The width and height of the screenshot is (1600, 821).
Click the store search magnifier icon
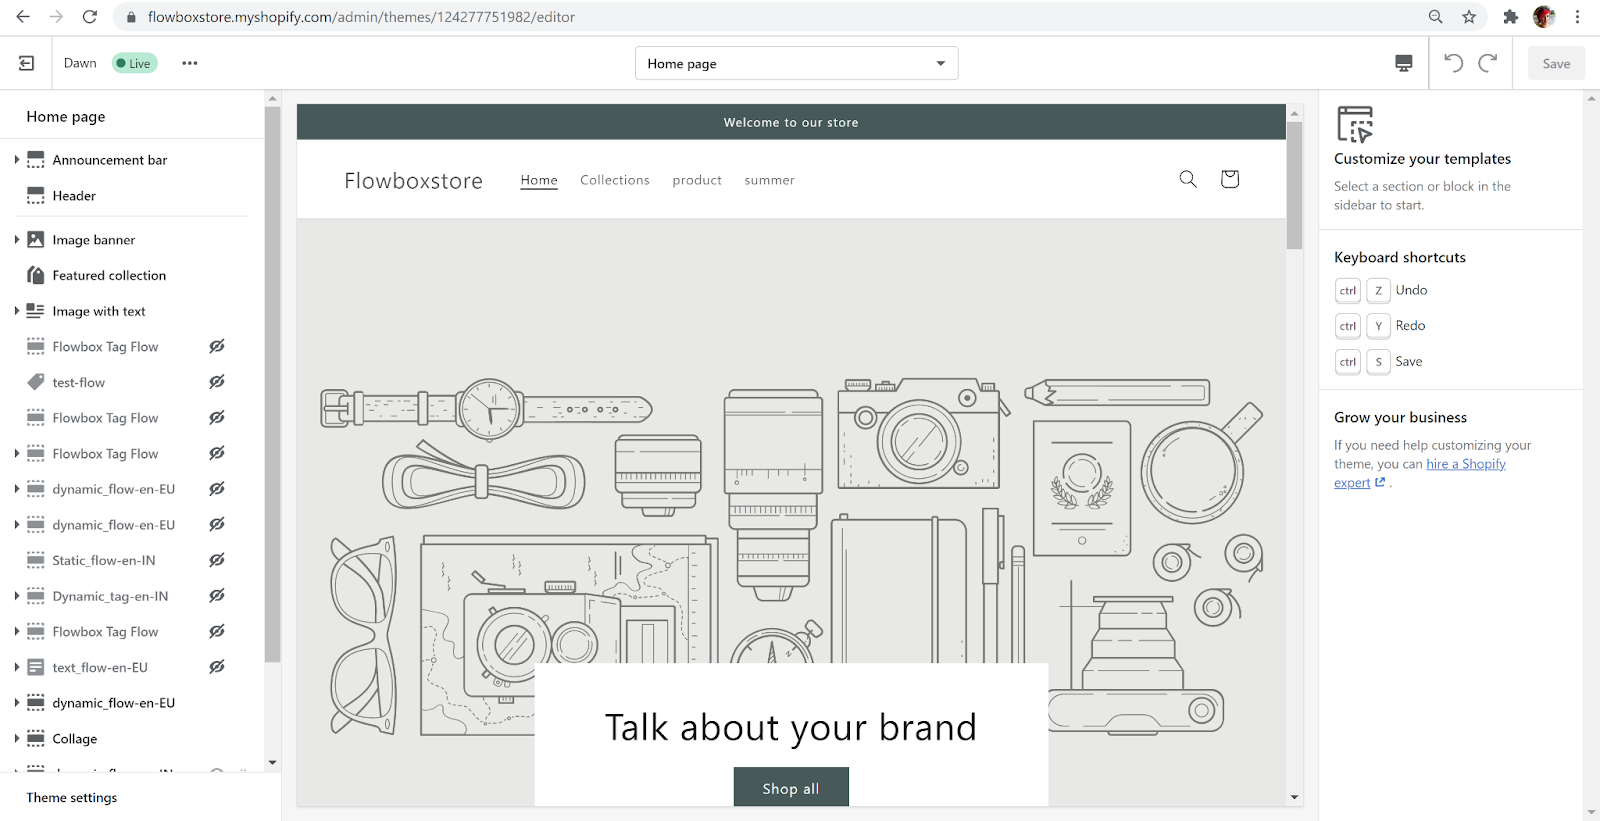coord(1188,179)
